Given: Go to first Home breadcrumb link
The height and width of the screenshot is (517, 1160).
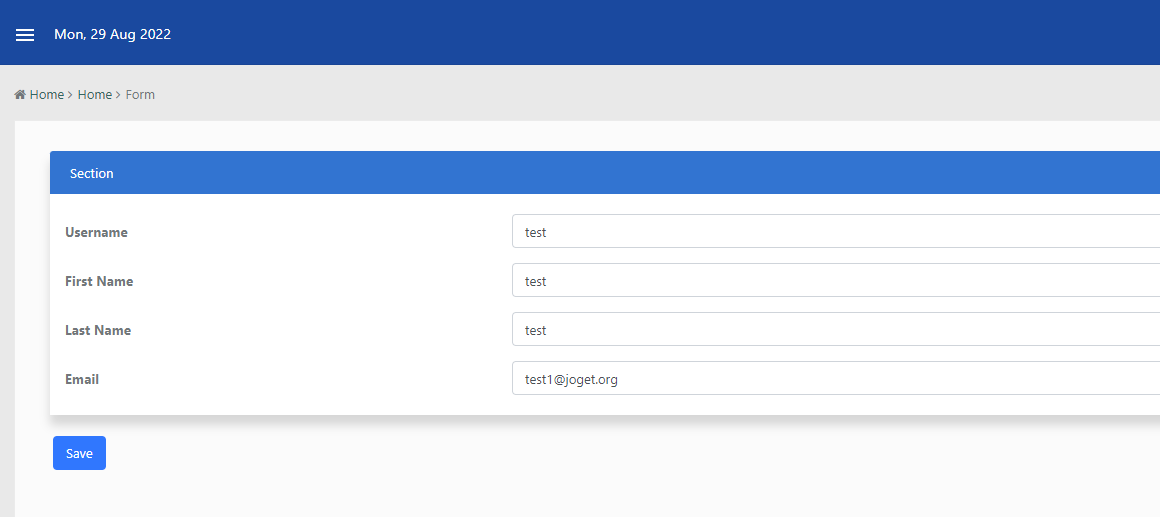Looking at the screenshot, I should click(47, 95).
